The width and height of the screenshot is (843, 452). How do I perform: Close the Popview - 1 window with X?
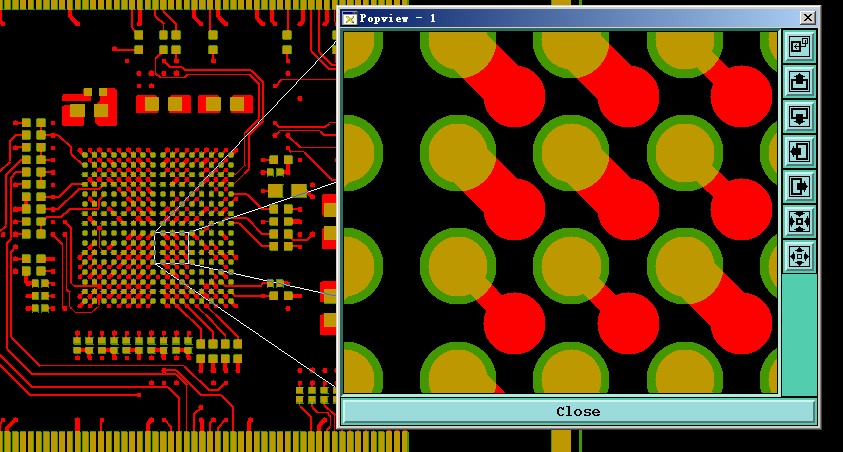point(808,18)
